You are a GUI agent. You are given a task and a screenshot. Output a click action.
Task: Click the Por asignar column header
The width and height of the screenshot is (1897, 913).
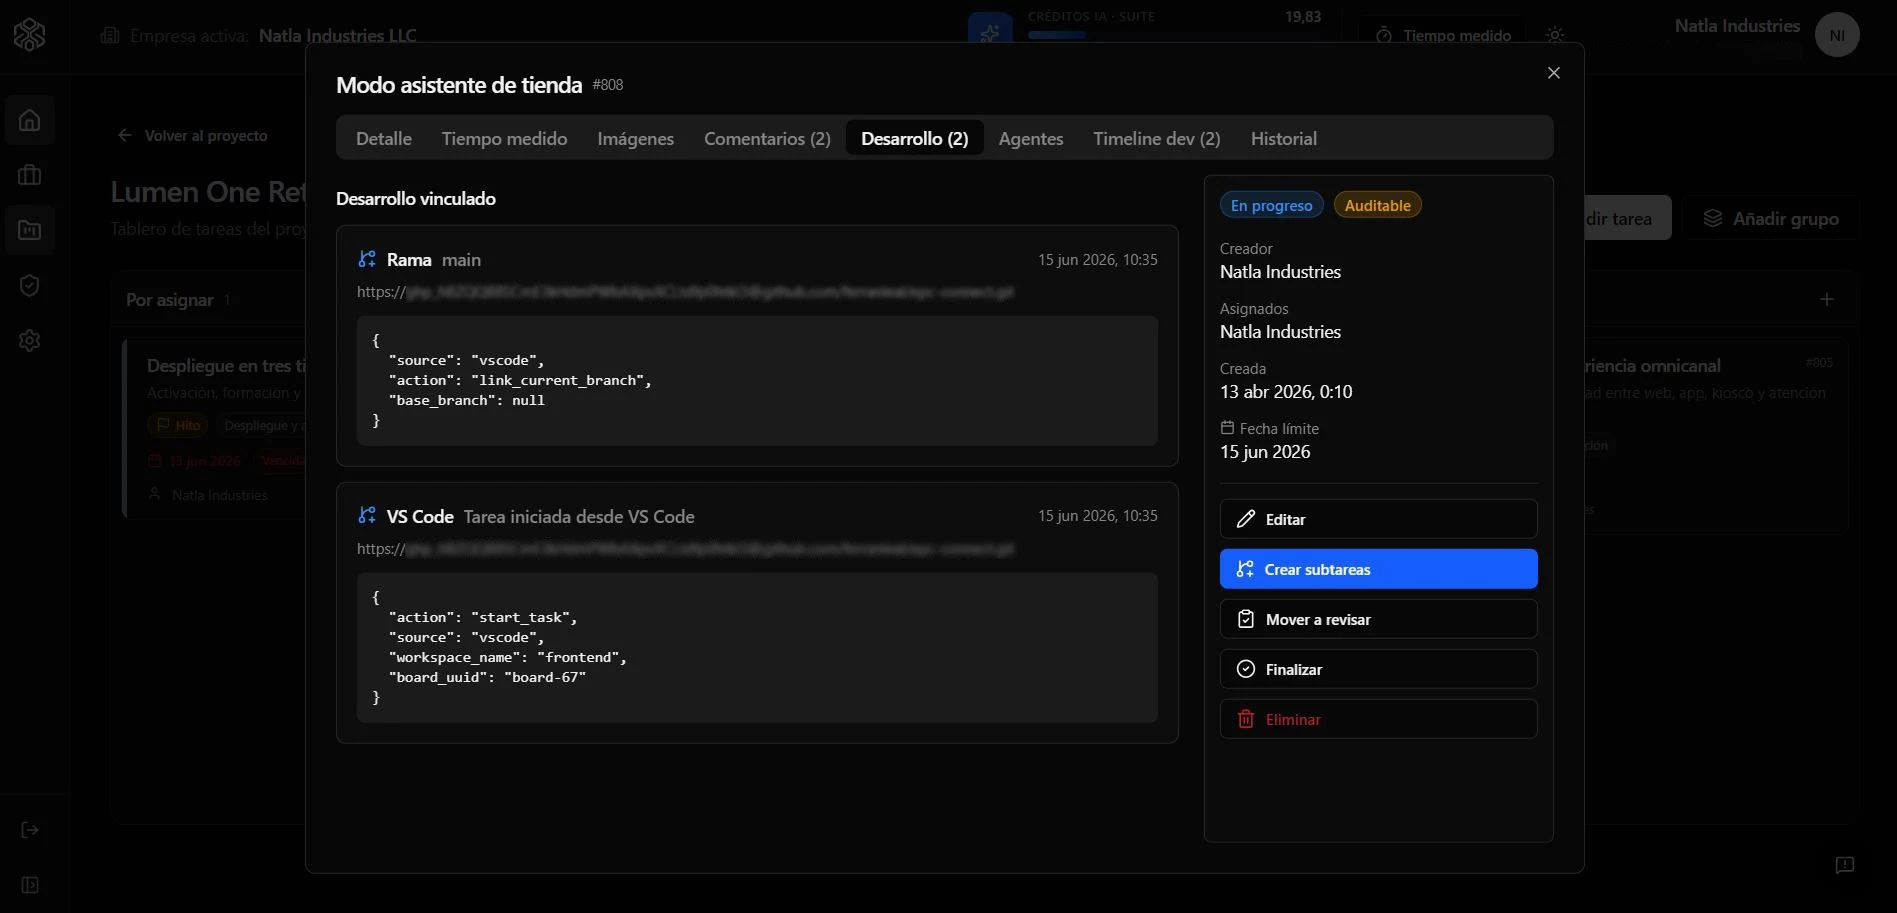point(169,300)
